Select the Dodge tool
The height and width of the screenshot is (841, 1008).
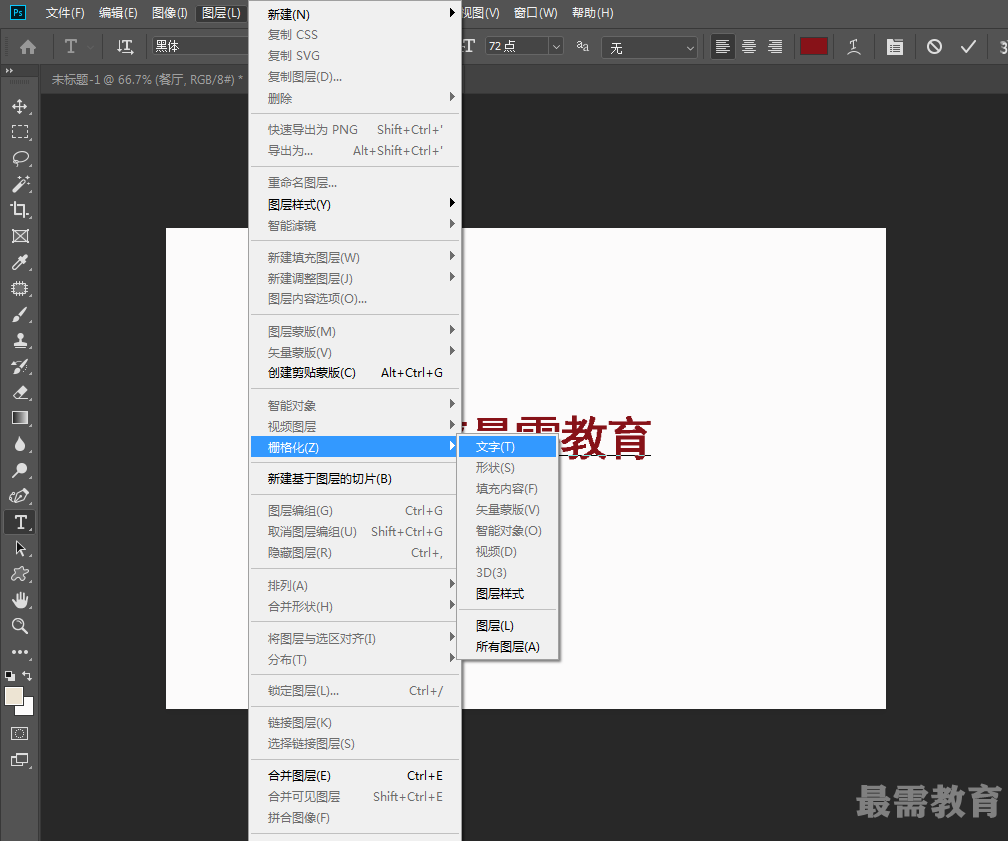point(20,470)
